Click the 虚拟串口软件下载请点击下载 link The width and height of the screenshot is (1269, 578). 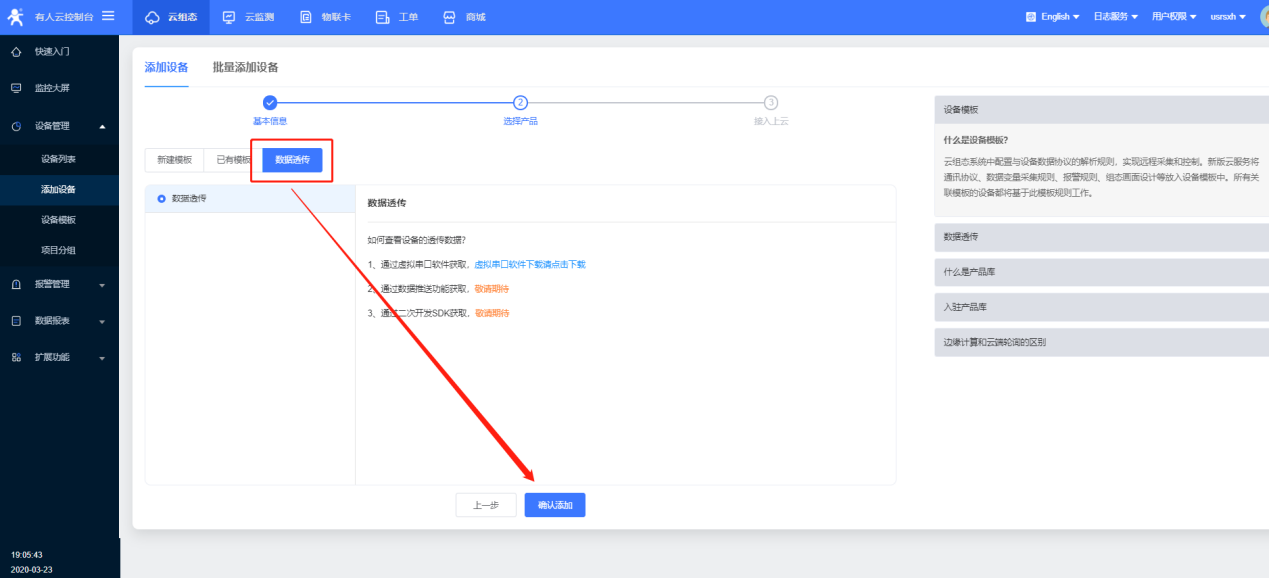[529, 264]
